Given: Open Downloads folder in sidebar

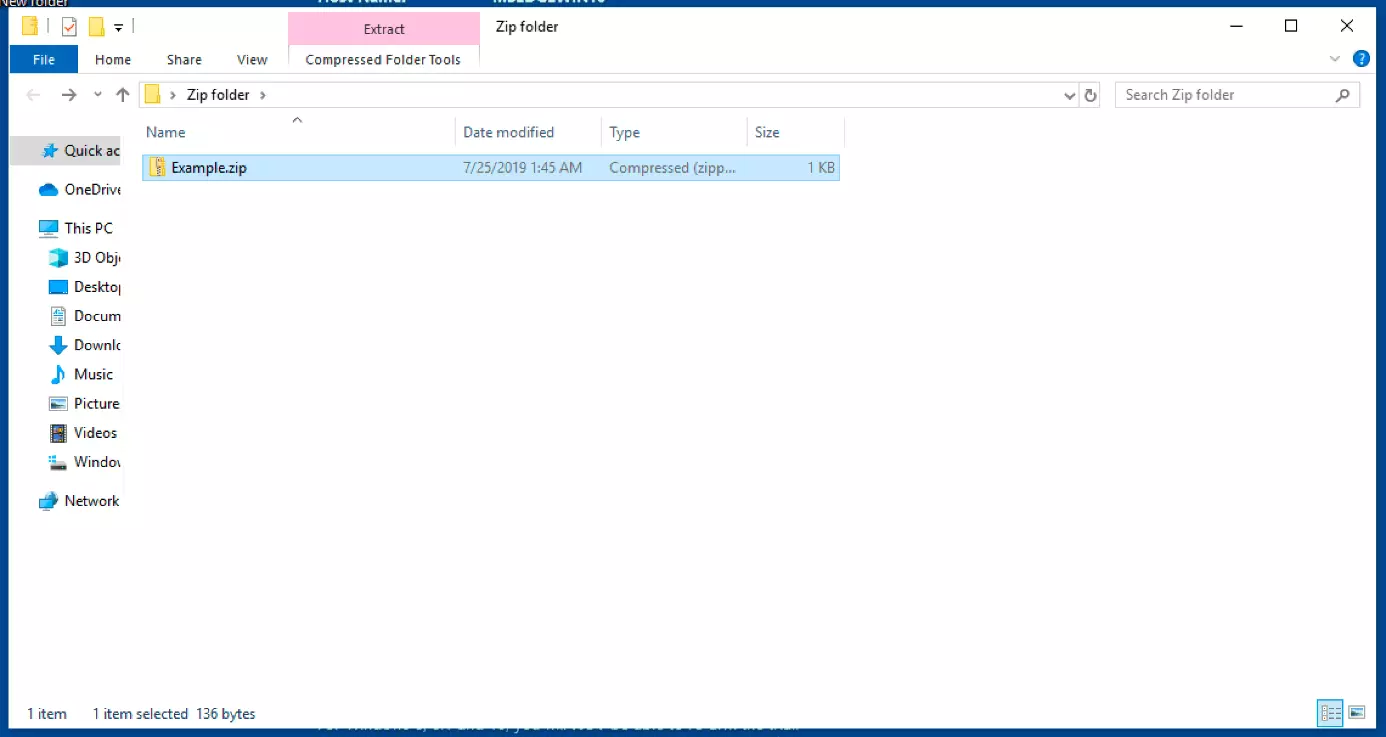Looking at the screenshot, I should pos(85,345).
